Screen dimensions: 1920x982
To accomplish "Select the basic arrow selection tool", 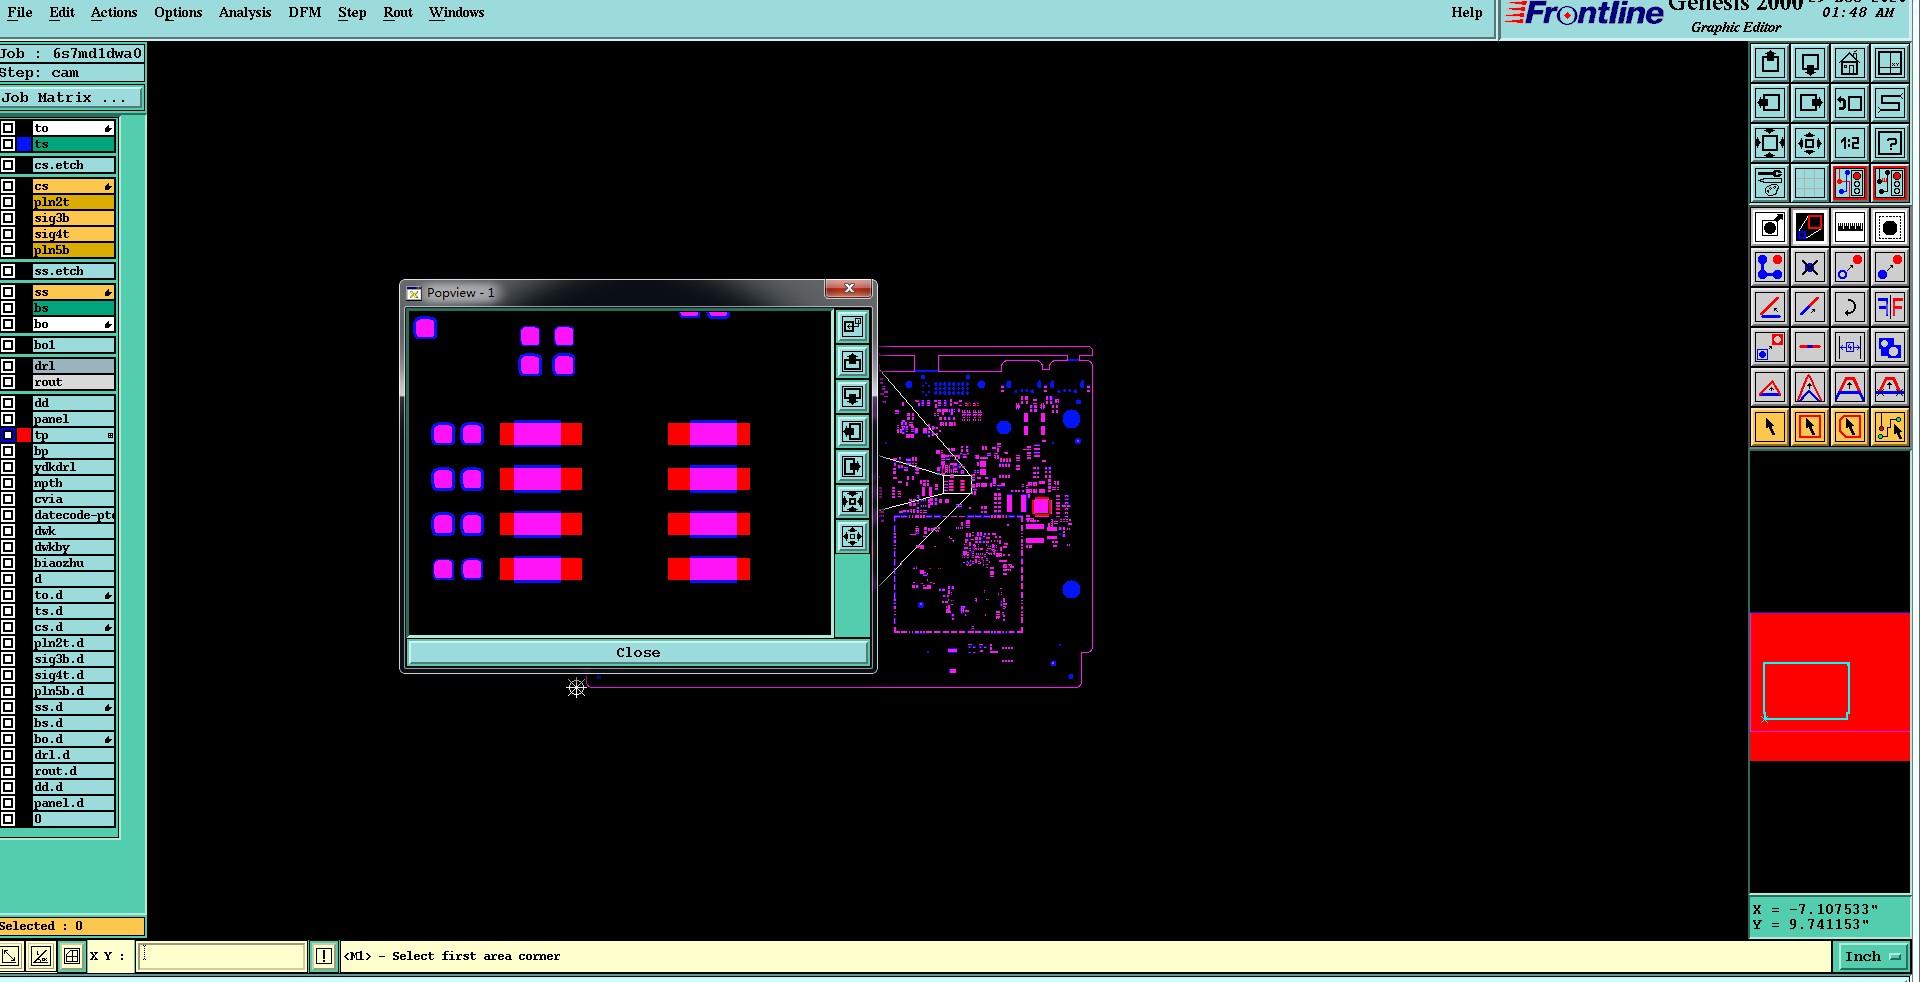I will tap(1770, 427).
